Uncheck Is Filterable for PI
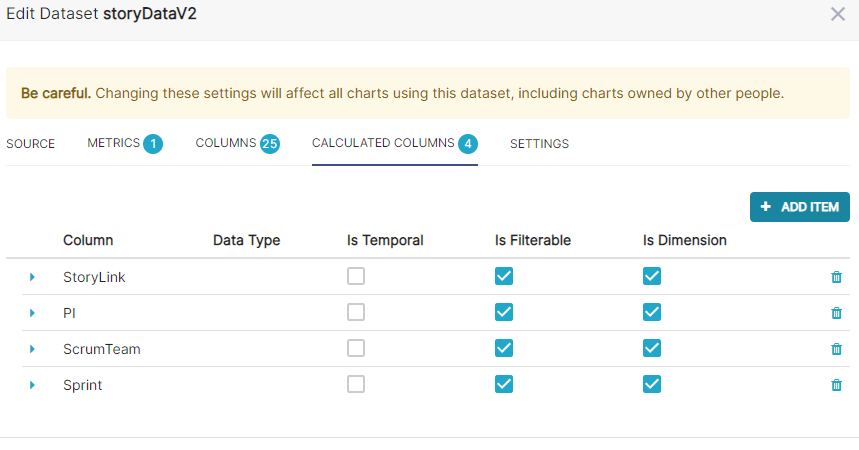Viewport: 859px width, 450px height. (504, 312)
